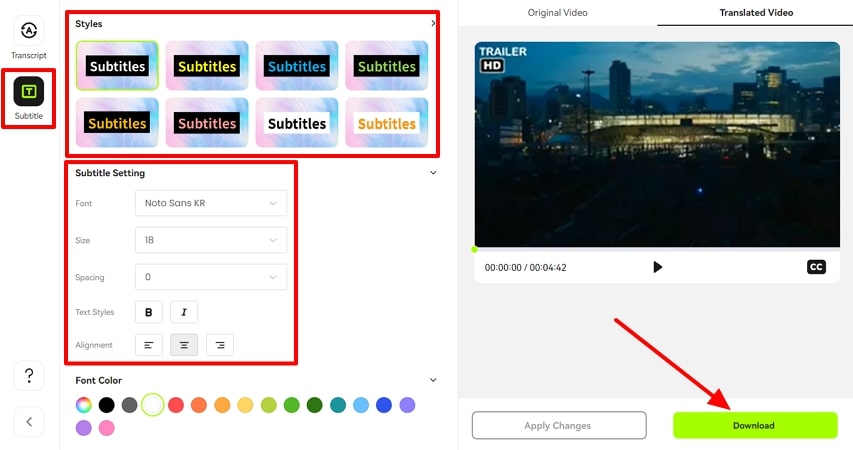Set alignment to center
This screenshot has width=853, height=450.
coord(184,345)
